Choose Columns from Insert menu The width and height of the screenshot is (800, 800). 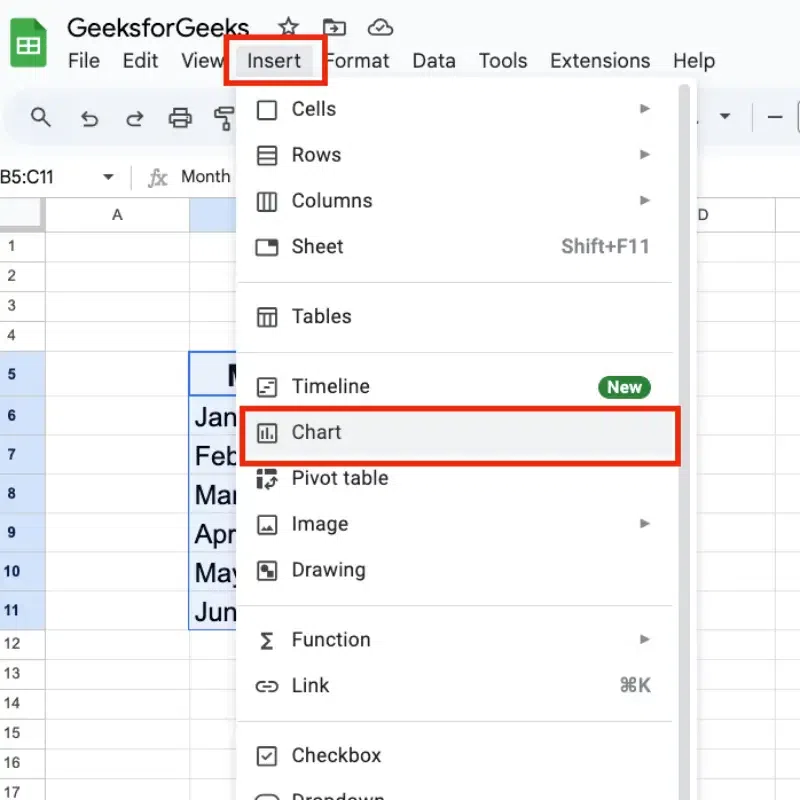(x=458, y=201)
